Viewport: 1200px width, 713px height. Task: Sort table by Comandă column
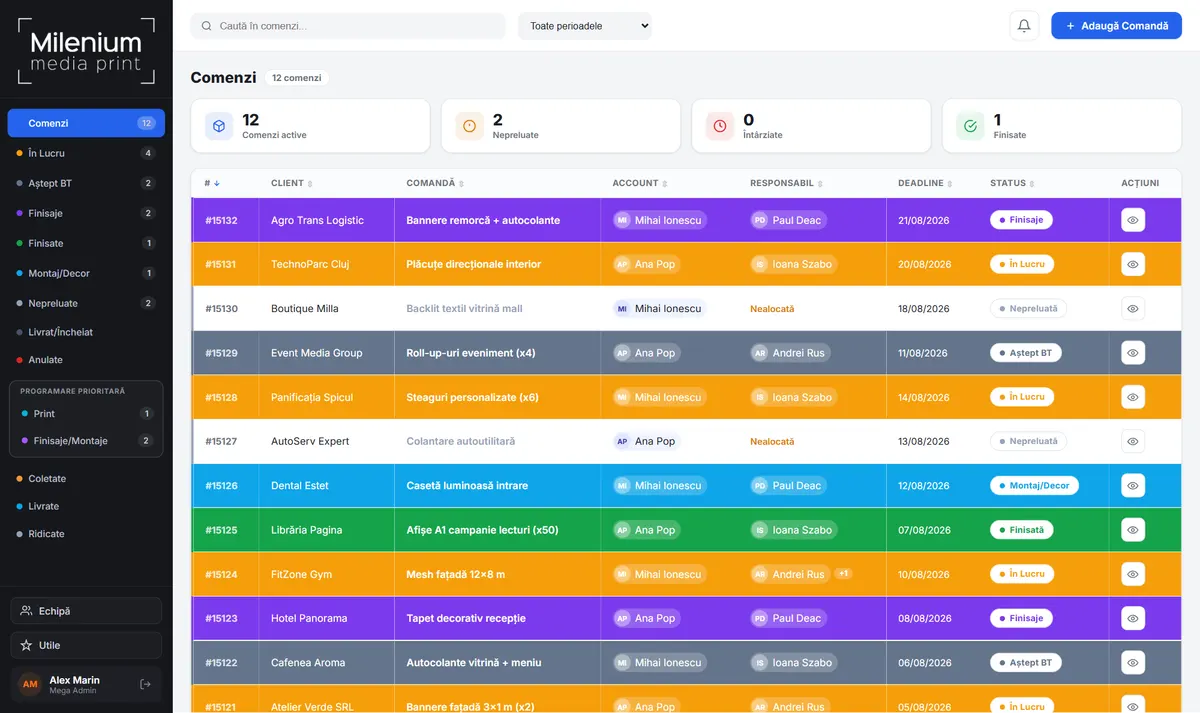(435, 183)
